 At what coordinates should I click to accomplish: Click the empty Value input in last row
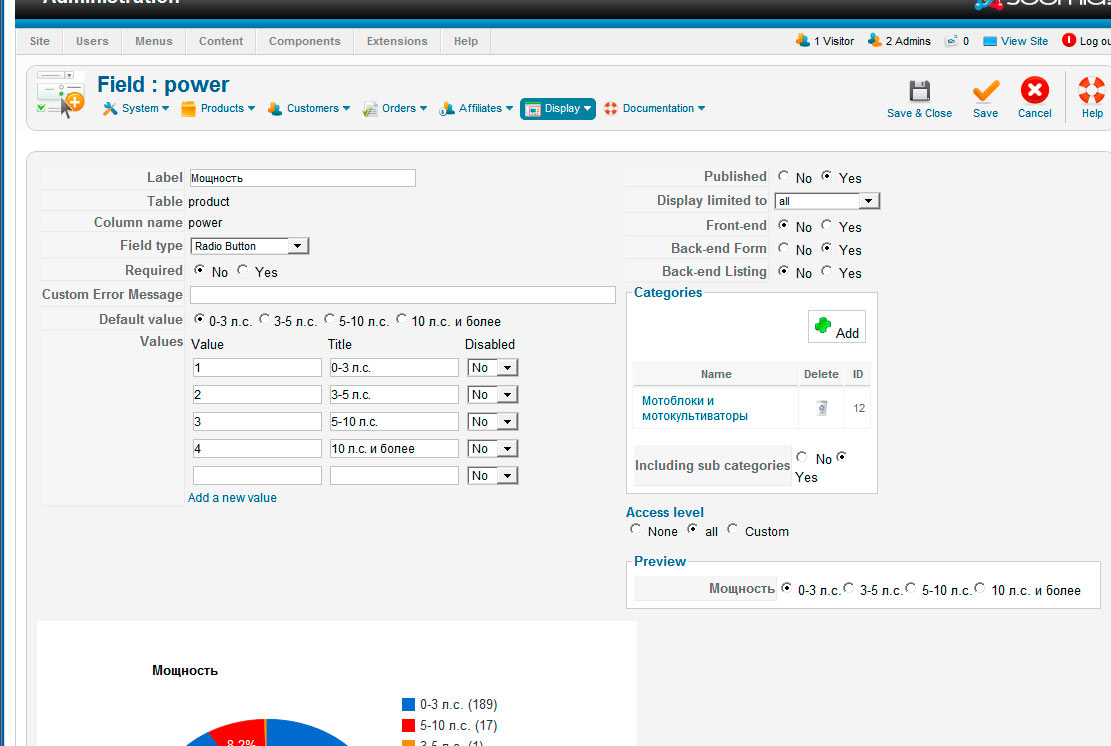257,475
